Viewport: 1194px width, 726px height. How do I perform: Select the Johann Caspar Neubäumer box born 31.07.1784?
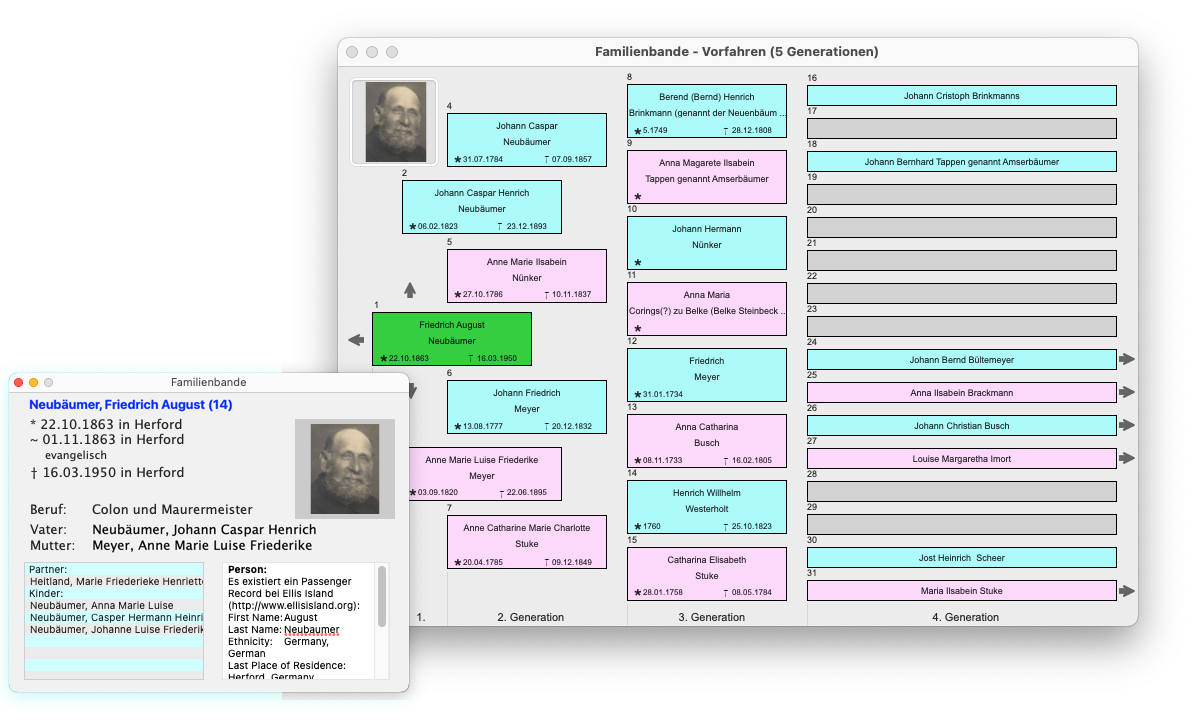click(526, 140)
